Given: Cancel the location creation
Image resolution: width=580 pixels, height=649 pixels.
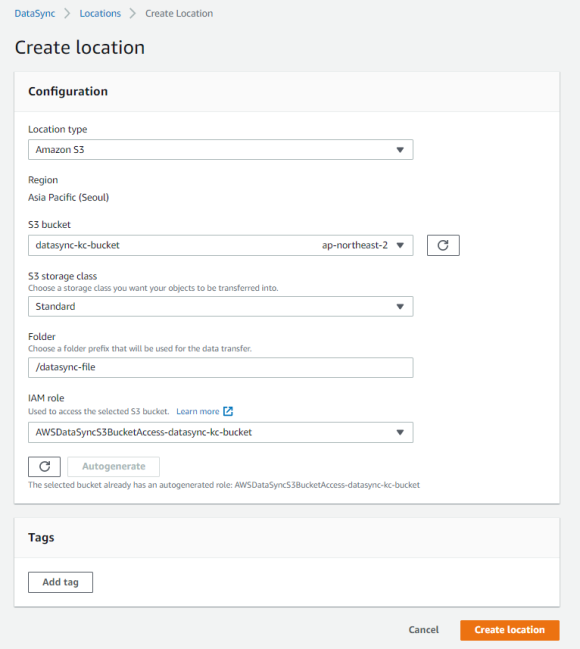Looking at the screenshot, I should (424, 630).
